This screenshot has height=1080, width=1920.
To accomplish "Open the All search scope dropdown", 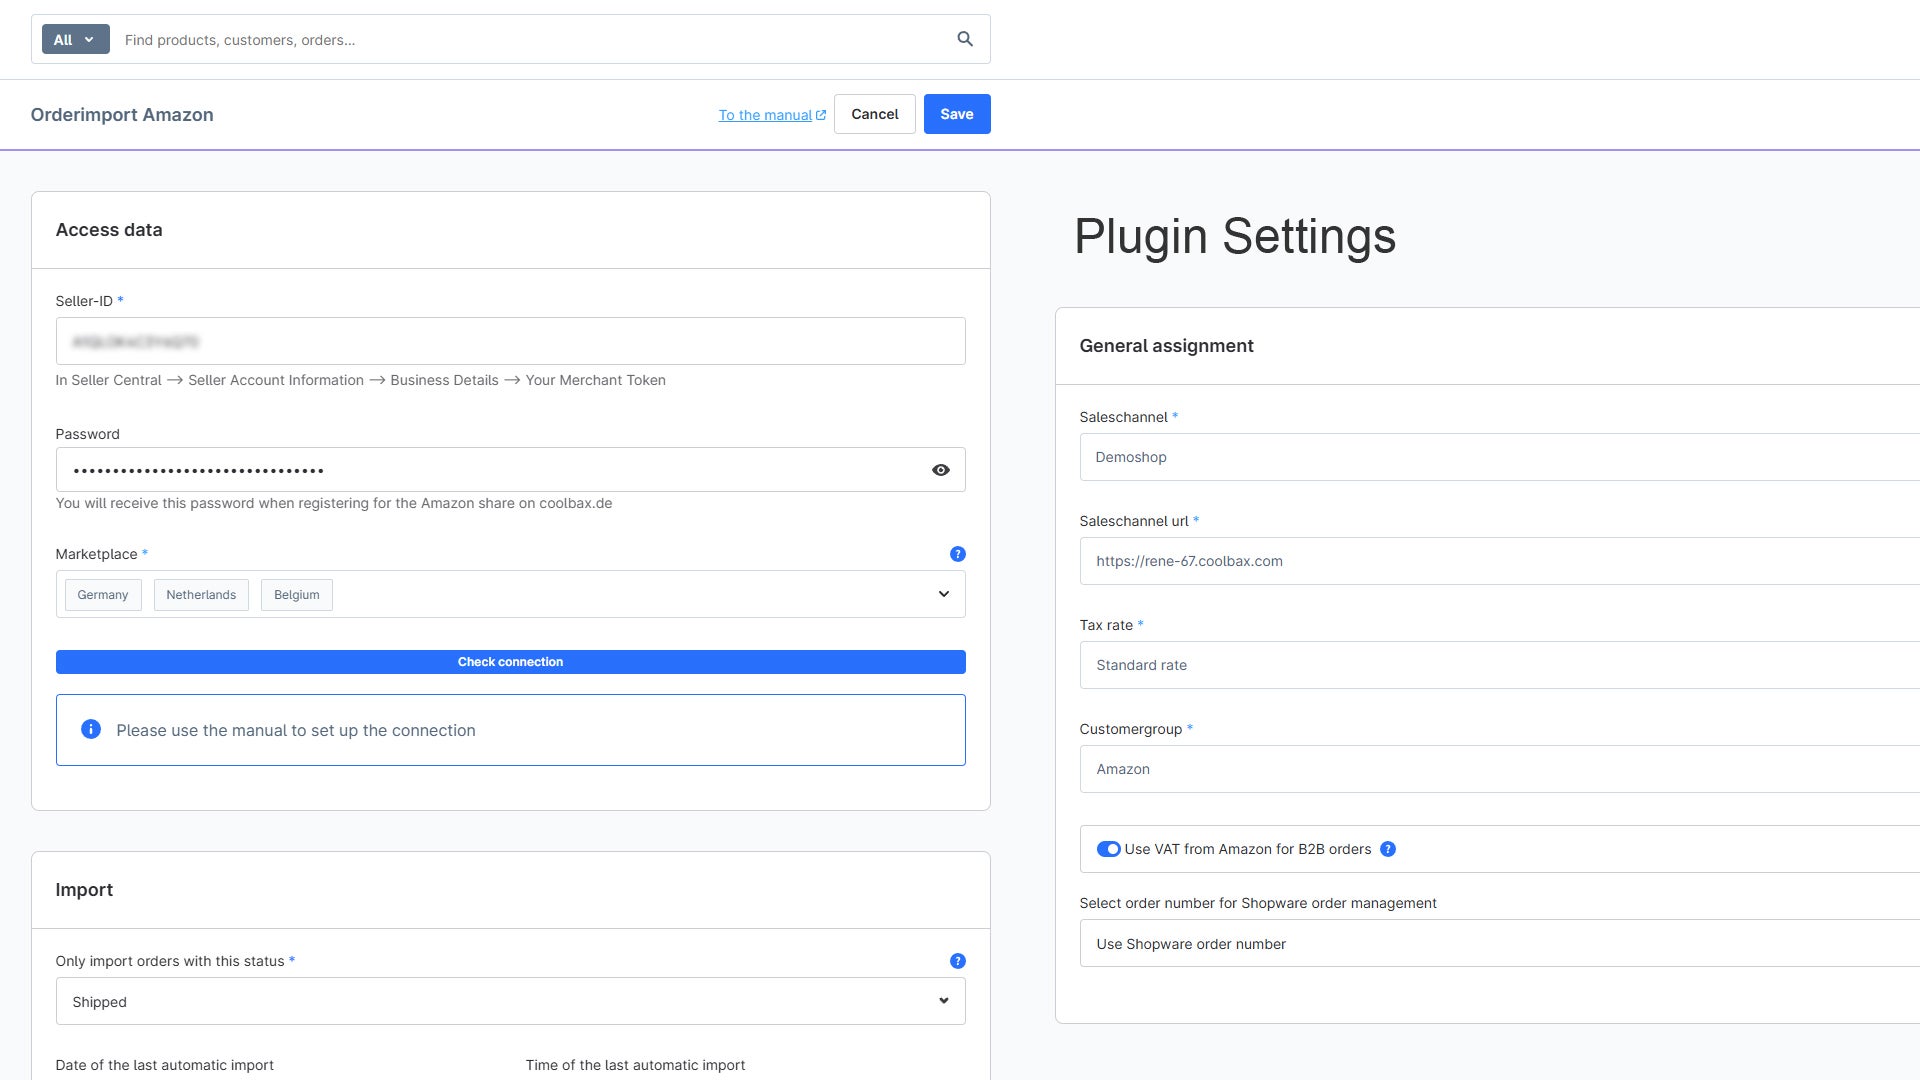I will (x=76, y=39).
